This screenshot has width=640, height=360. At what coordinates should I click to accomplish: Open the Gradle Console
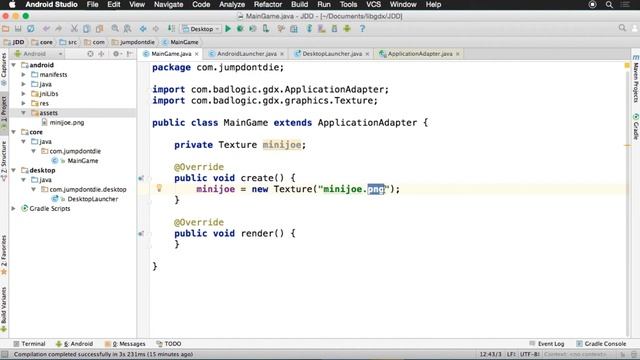point(601,344)
